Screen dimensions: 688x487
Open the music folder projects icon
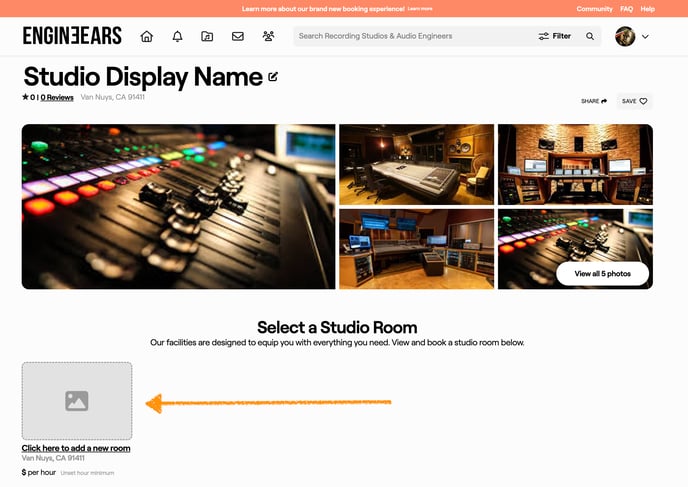click(207, 36)
